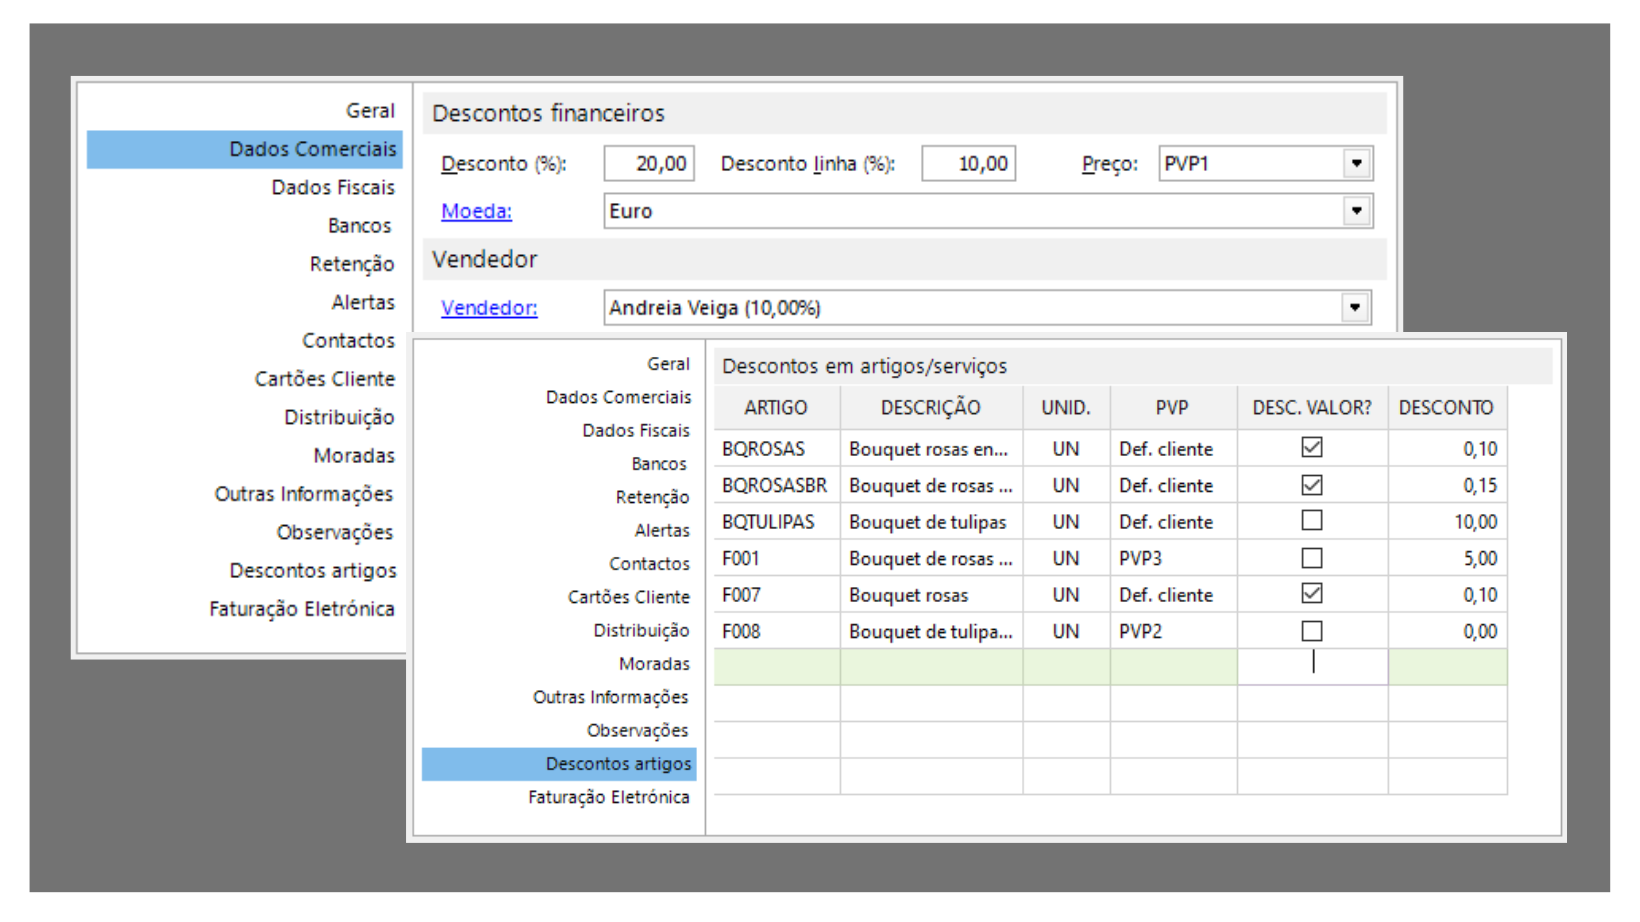Select Dados Comerciais in left panel

click(x=312, y=149)
